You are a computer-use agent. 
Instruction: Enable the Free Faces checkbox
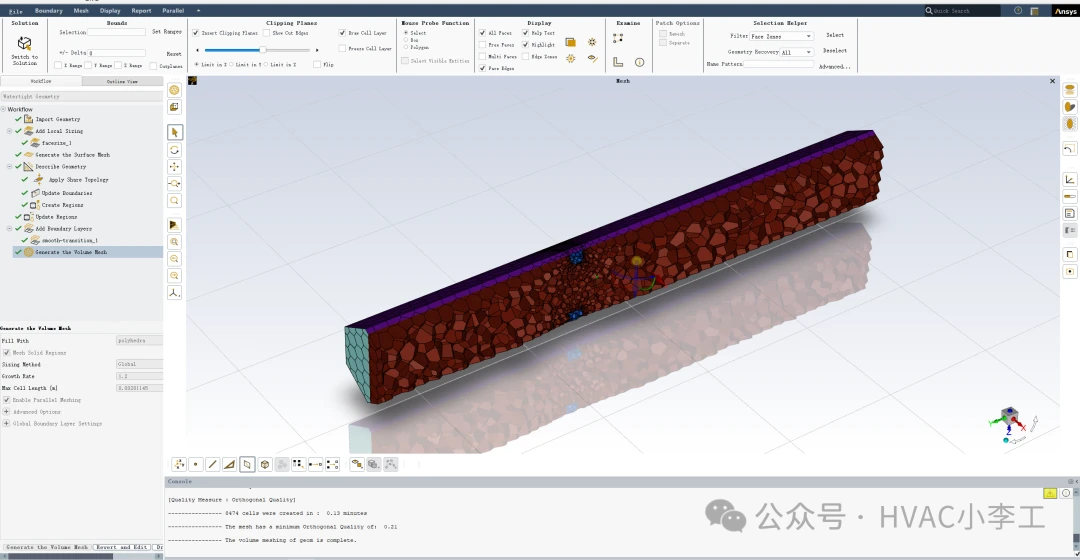pyautogui.click(x=482, y=44)
